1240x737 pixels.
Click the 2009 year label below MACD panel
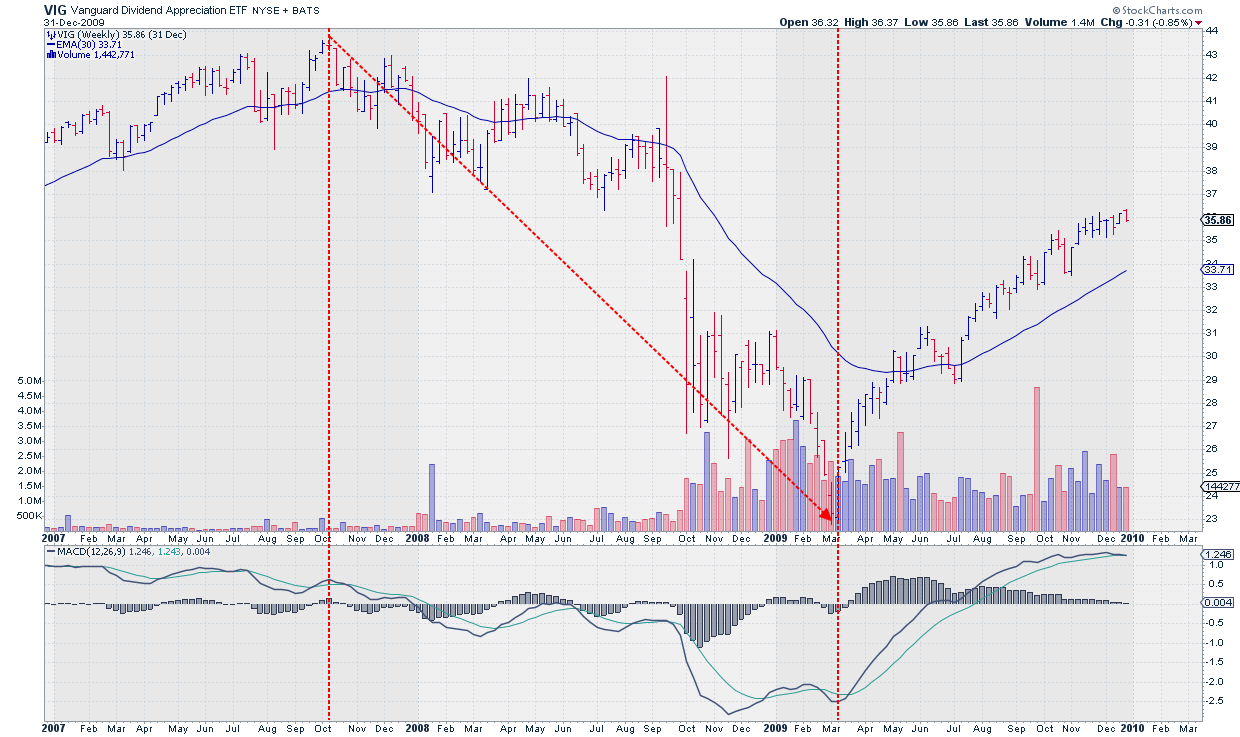(775, 729)
